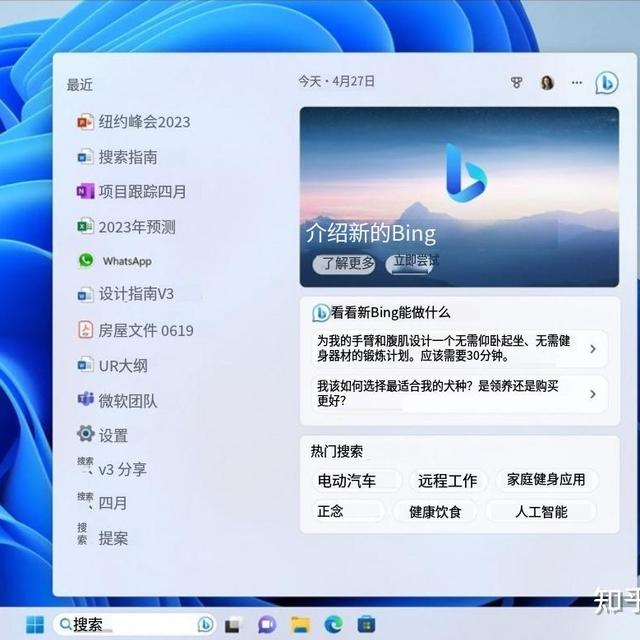640x640 pixels.
Task: Click the 今天 · 4月27日 date label
Action: point(336,81)
